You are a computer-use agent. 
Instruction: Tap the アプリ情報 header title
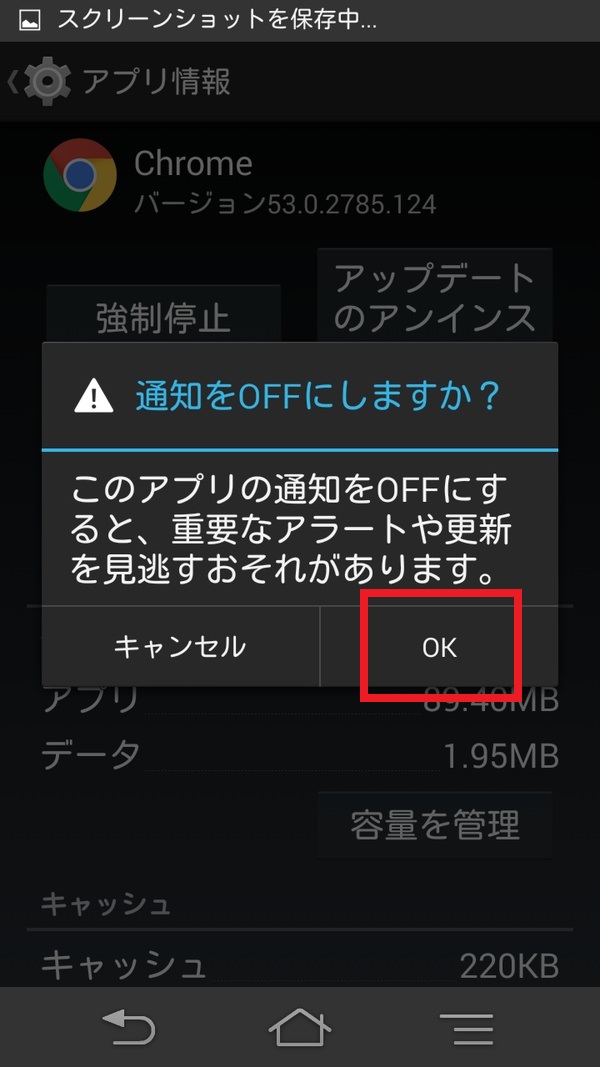point(156,82)
